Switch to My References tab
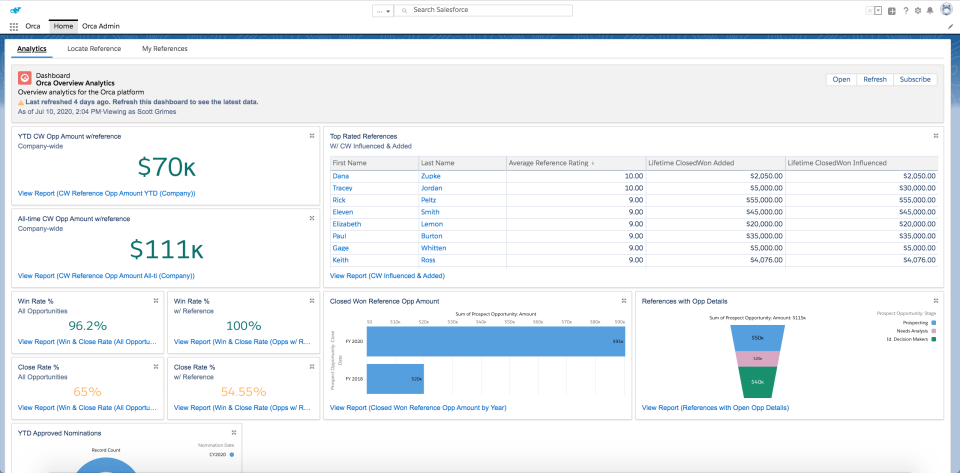Viewport: 960px width, 473px height. pyautogui.click(x=165, y=48)
